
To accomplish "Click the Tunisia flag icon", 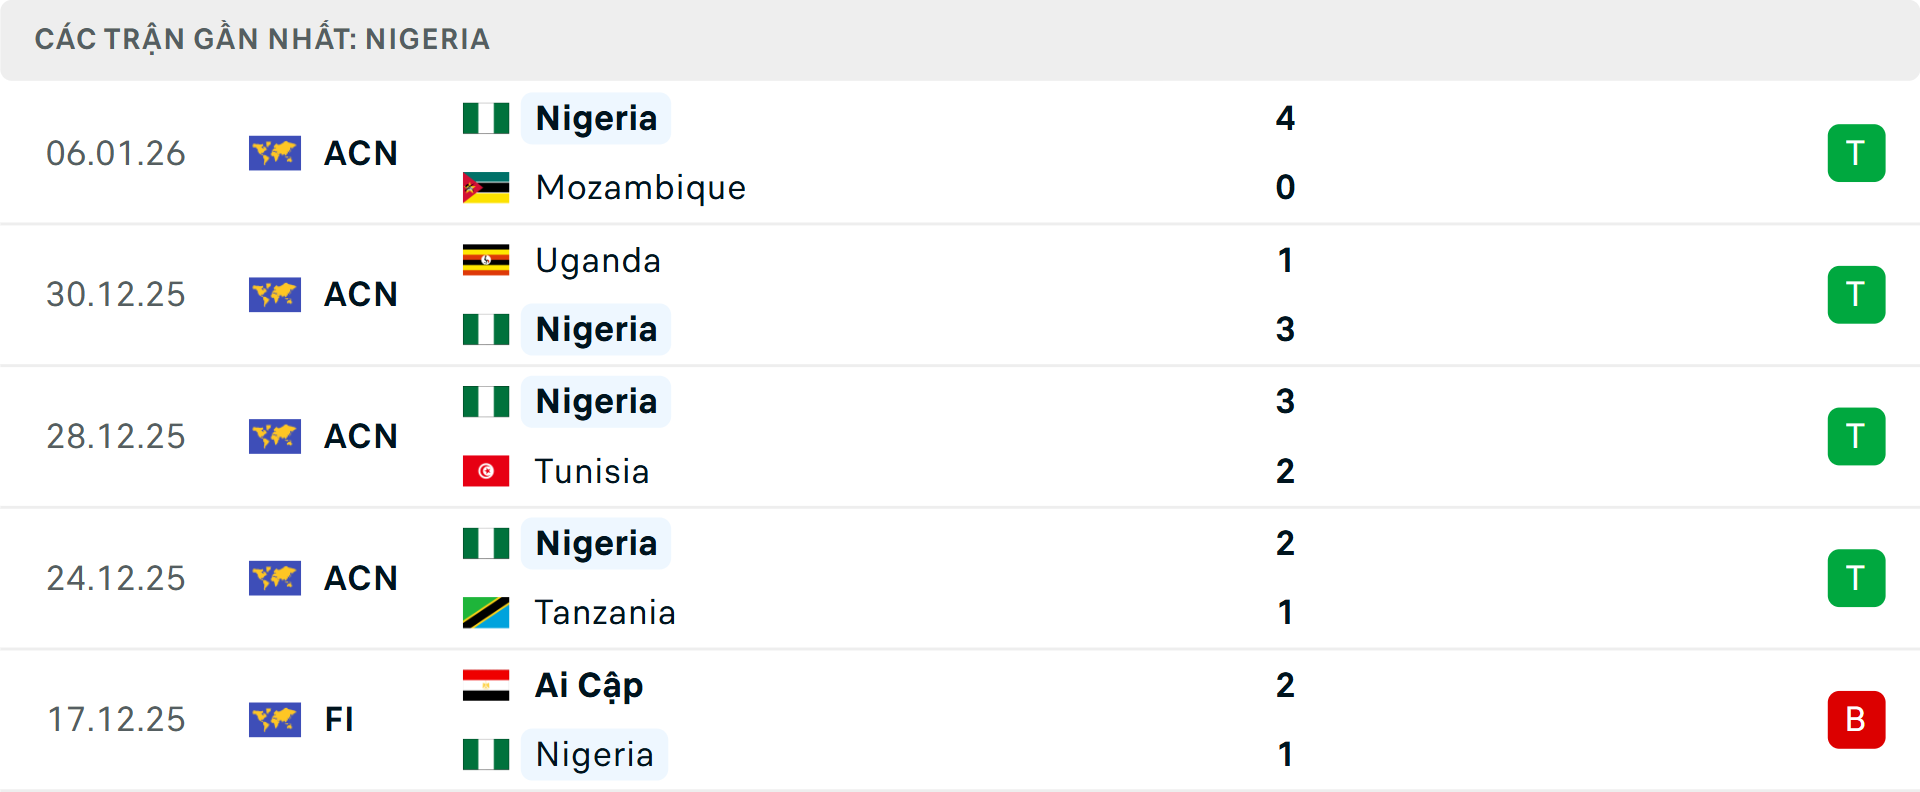I will pyautogui.click(x=486, y=471).
